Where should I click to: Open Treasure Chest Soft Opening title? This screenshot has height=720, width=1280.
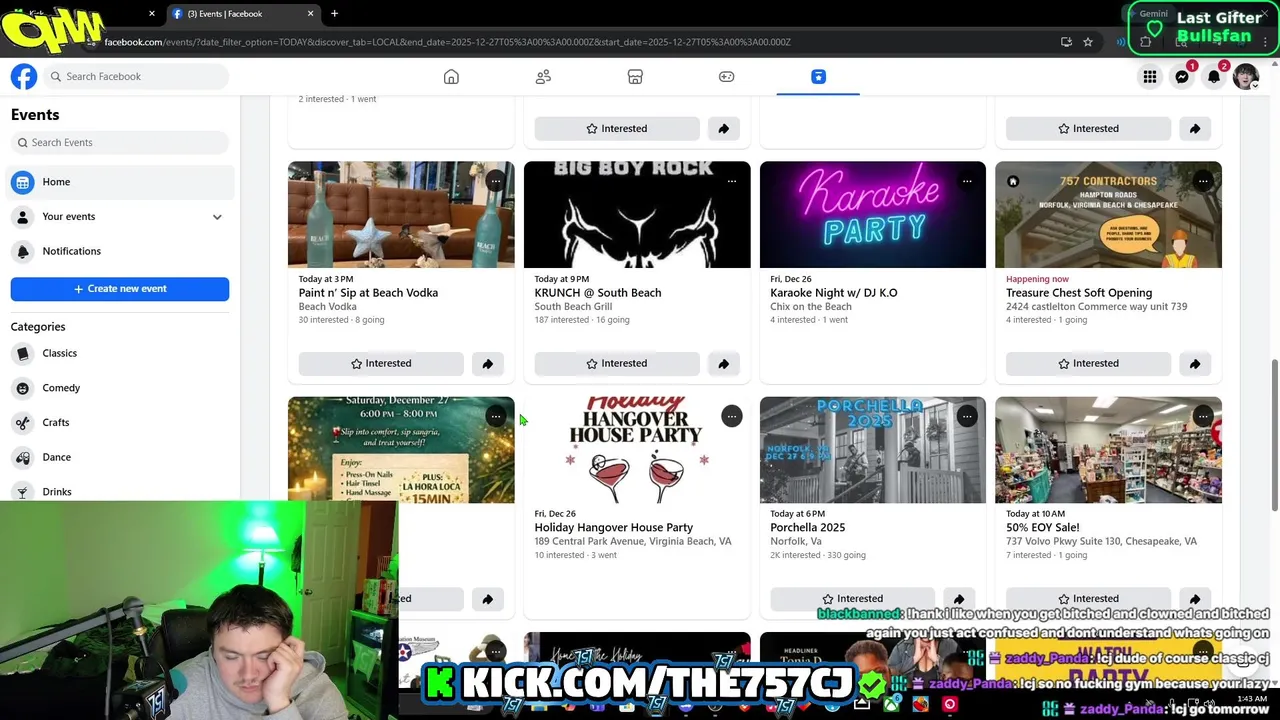pos(1079,293)
